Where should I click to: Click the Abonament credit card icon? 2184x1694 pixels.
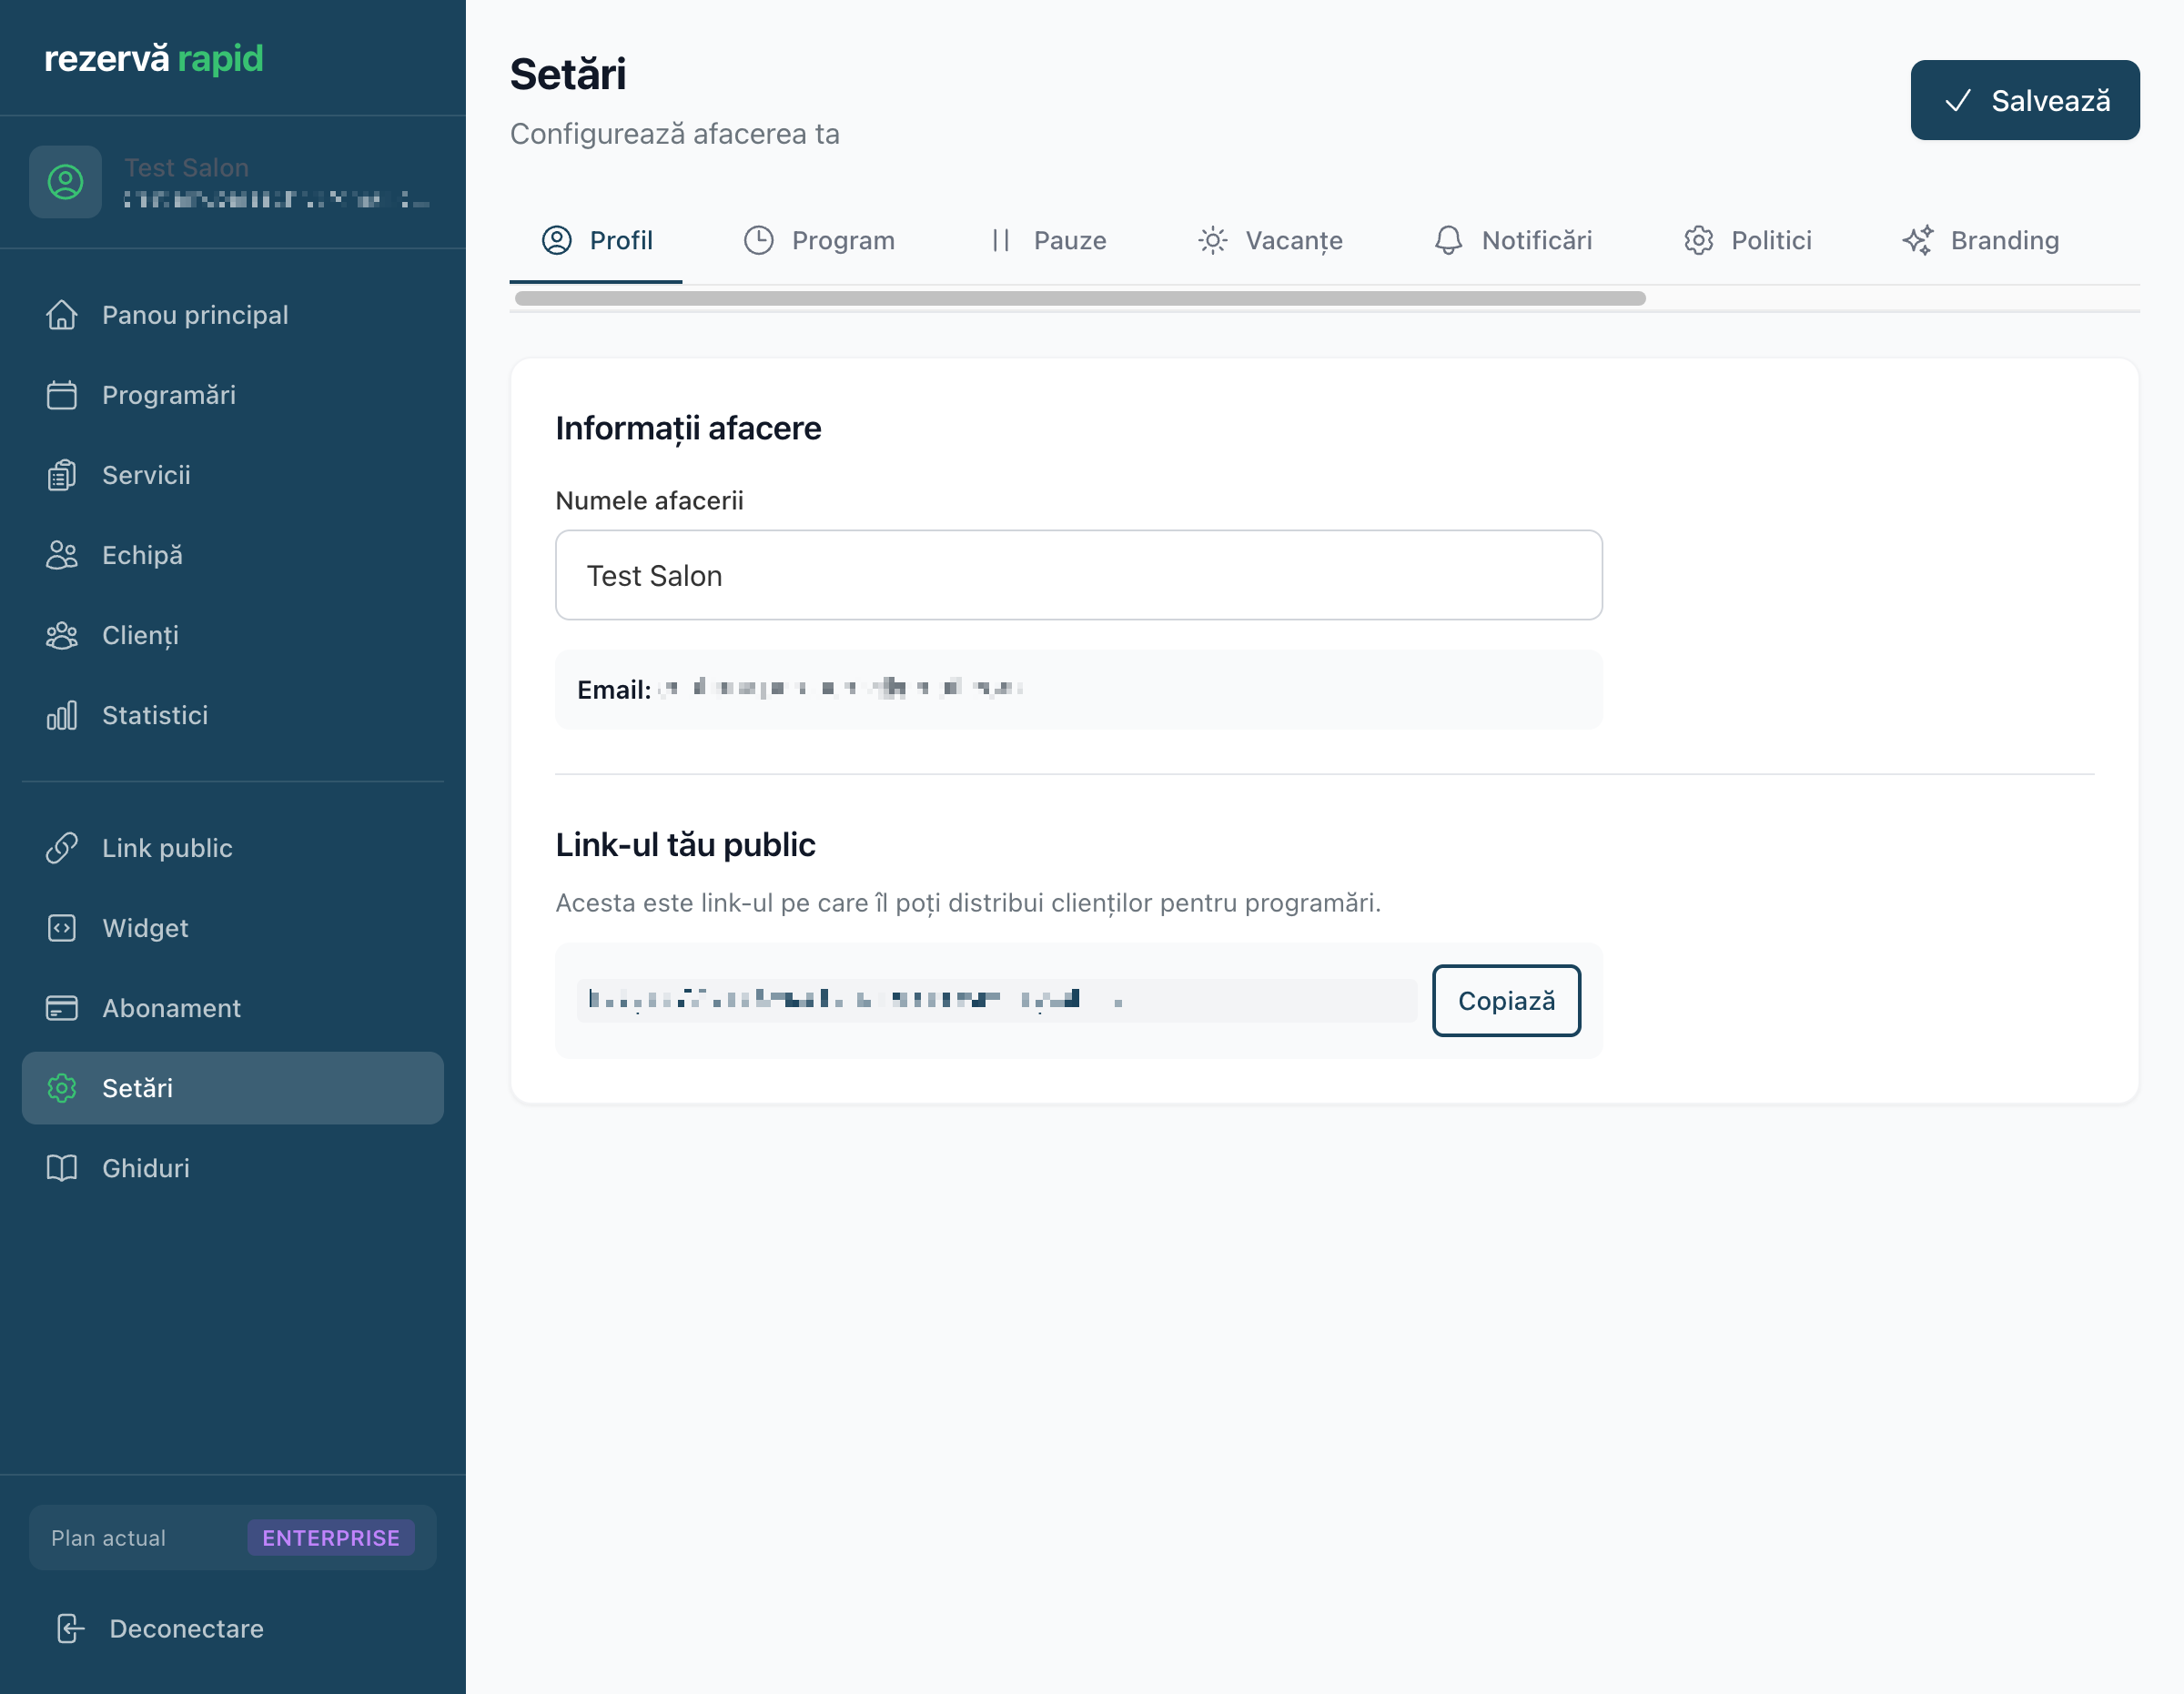coord(62,1008)
